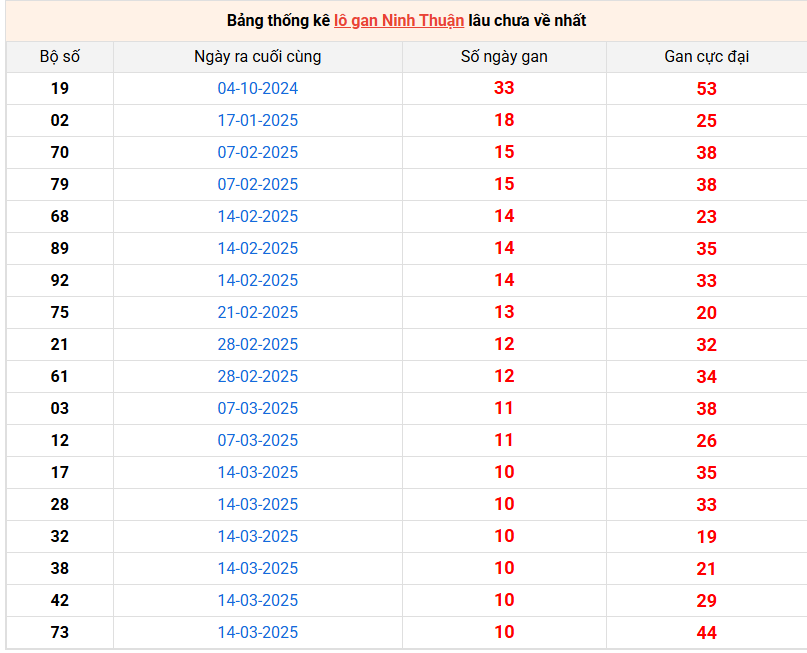The height and width of the screenshot is (653, 807).
Task: Click the date 14-03-2025 for number 73
Action: tap(257, 632)
